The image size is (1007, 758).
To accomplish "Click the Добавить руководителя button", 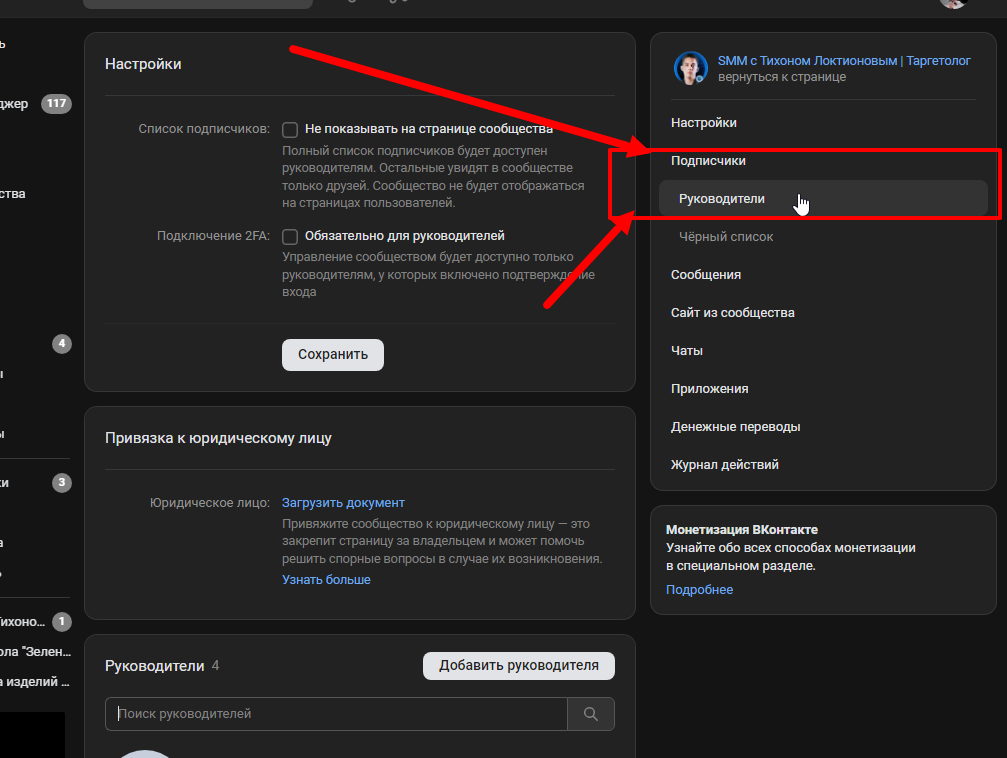I will click(x=518, y=665).
